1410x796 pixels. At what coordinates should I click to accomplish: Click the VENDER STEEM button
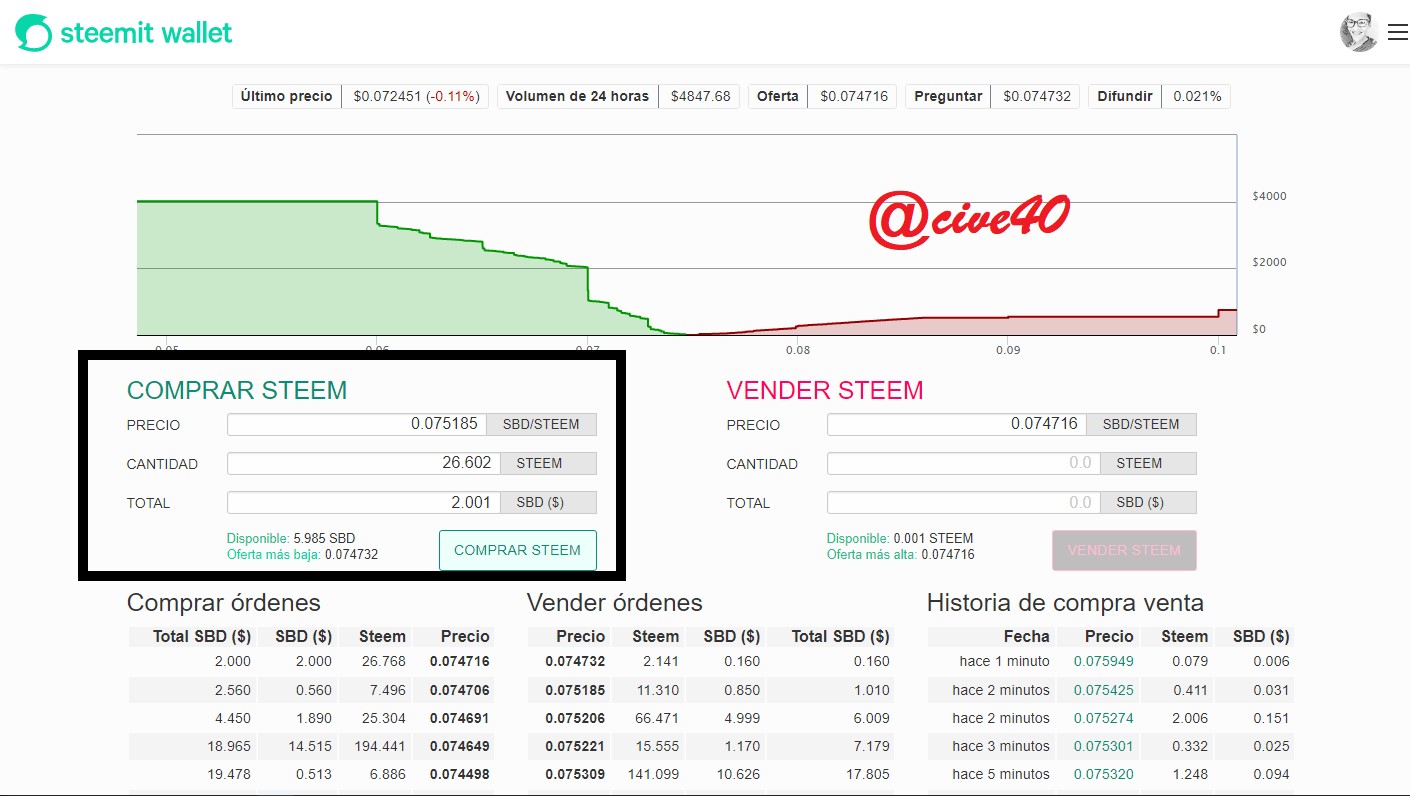coord(1124,550)
